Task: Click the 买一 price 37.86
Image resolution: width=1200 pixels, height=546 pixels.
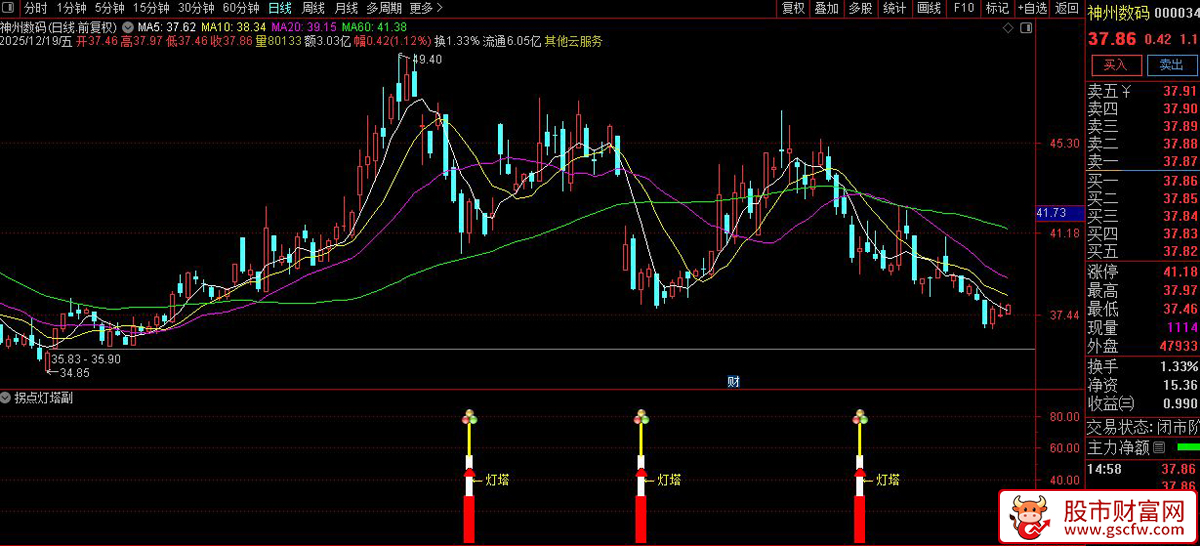Action: (1180, 181)
